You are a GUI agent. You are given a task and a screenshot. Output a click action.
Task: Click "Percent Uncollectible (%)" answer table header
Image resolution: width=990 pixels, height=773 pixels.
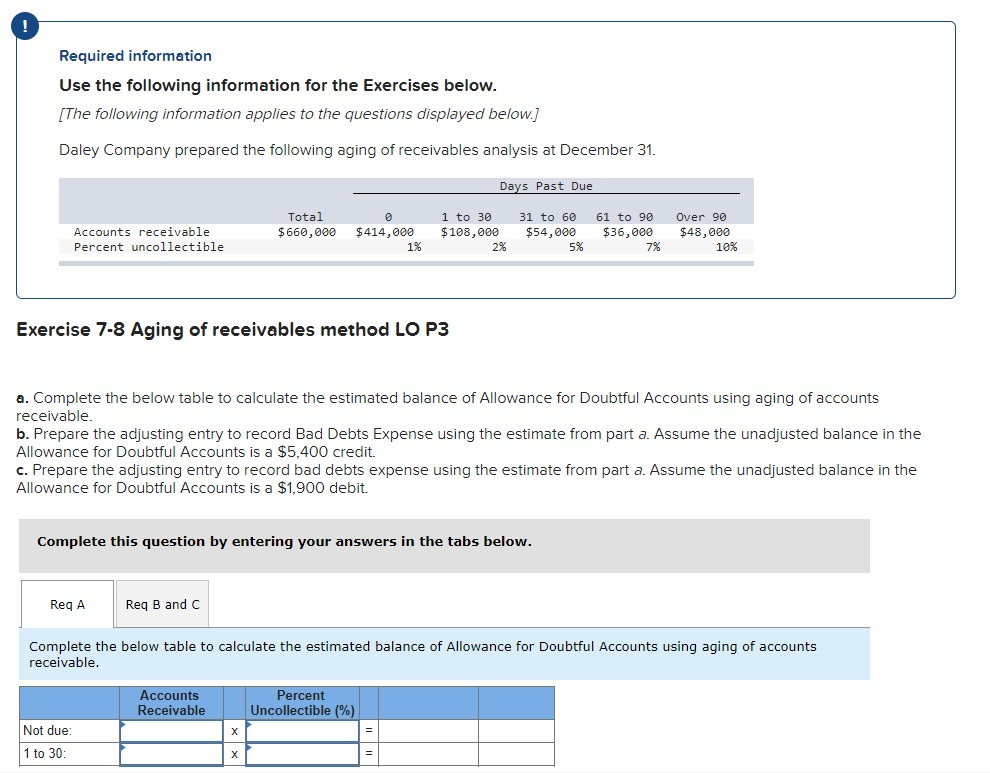[x=302, y=703]
